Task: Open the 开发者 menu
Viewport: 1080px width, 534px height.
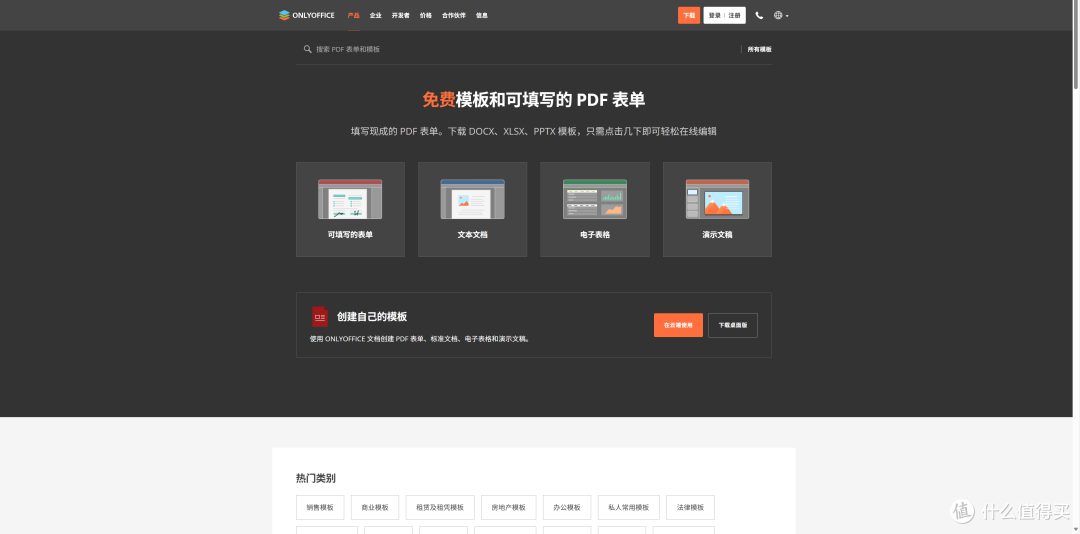Action: point(400,15)
